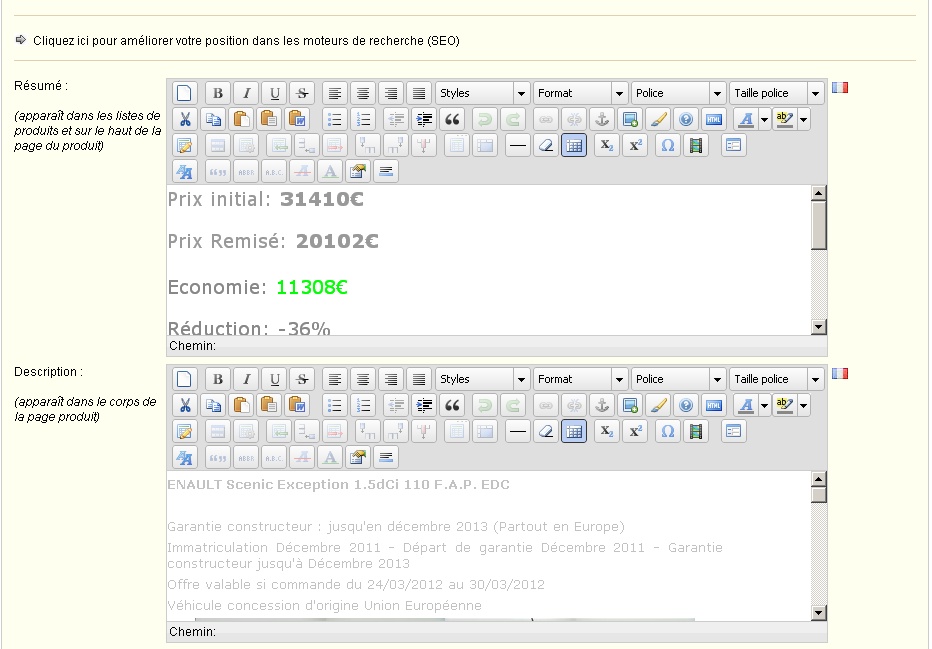Click New document icon in Résumé editor

pyautogui.click(x=184, y=93)
